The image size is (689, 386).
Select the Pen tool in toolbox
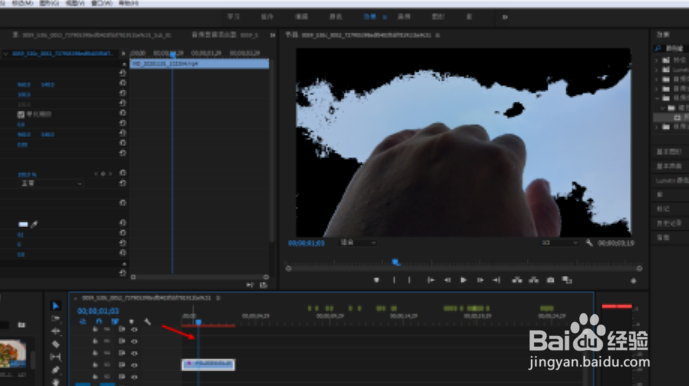(55, 370)
